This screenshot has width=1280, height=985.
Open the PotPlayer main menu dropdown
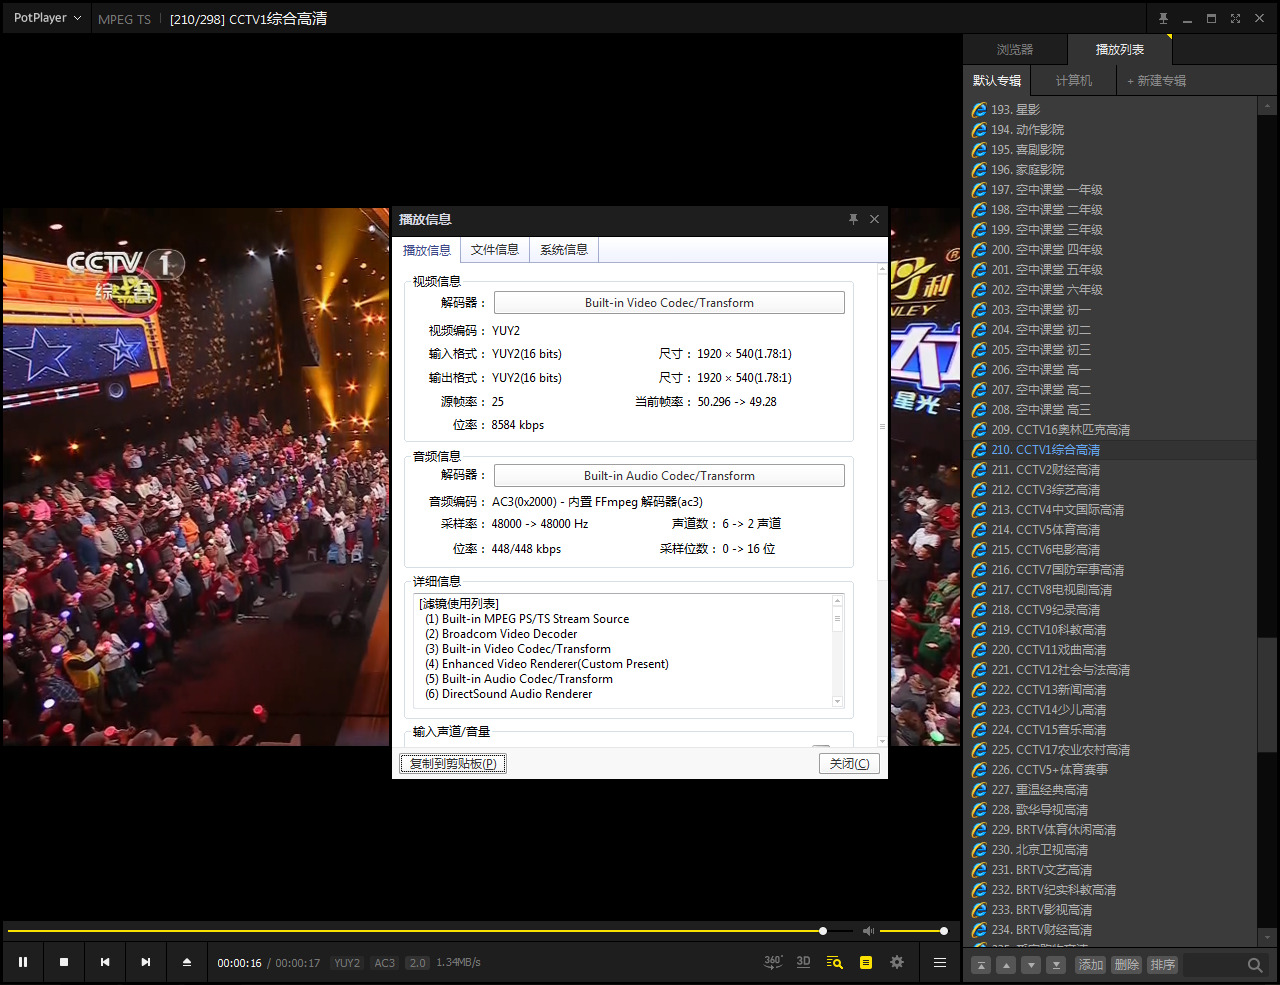tap(47, 18)
